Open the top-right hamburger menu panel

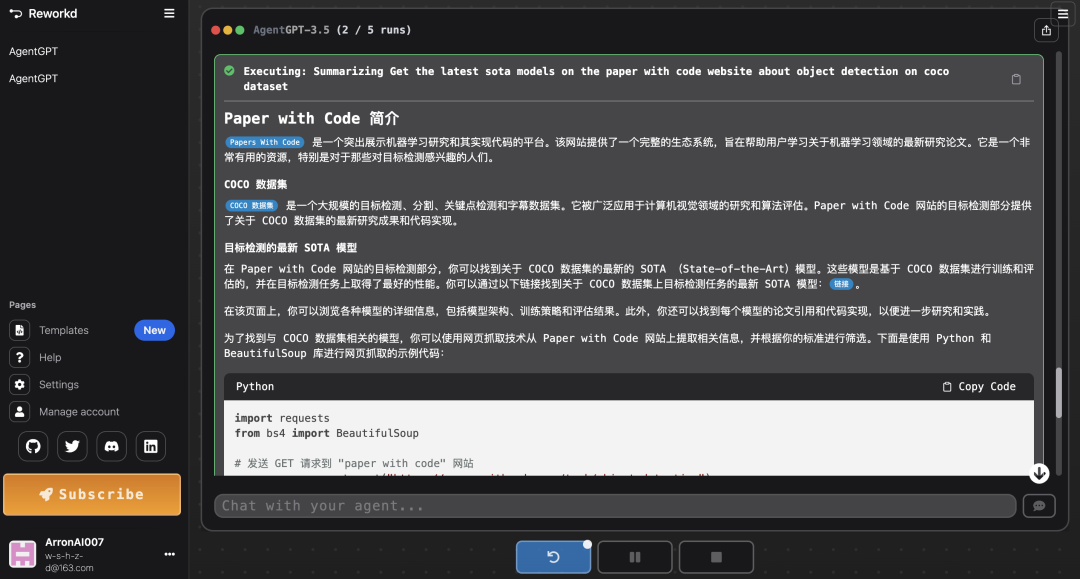pos(1063,14)
